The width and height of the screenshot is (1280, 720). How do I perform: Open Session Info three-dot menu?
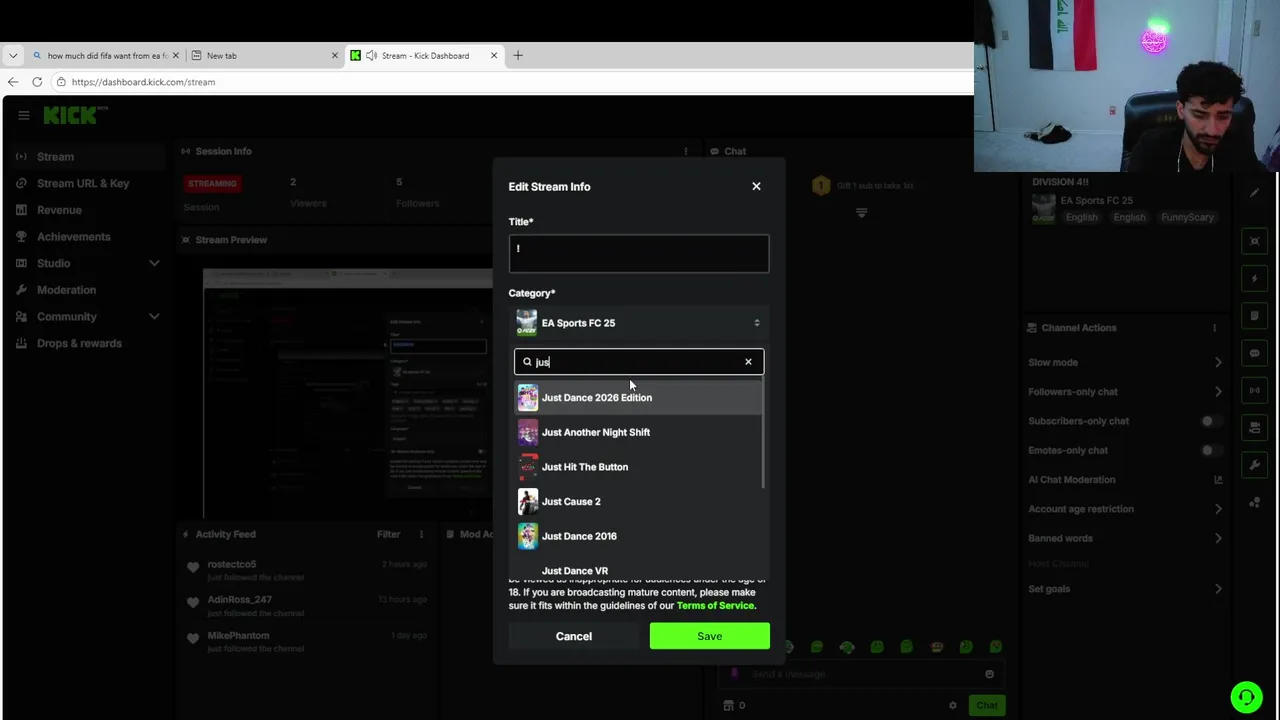(x=685, y=151)
